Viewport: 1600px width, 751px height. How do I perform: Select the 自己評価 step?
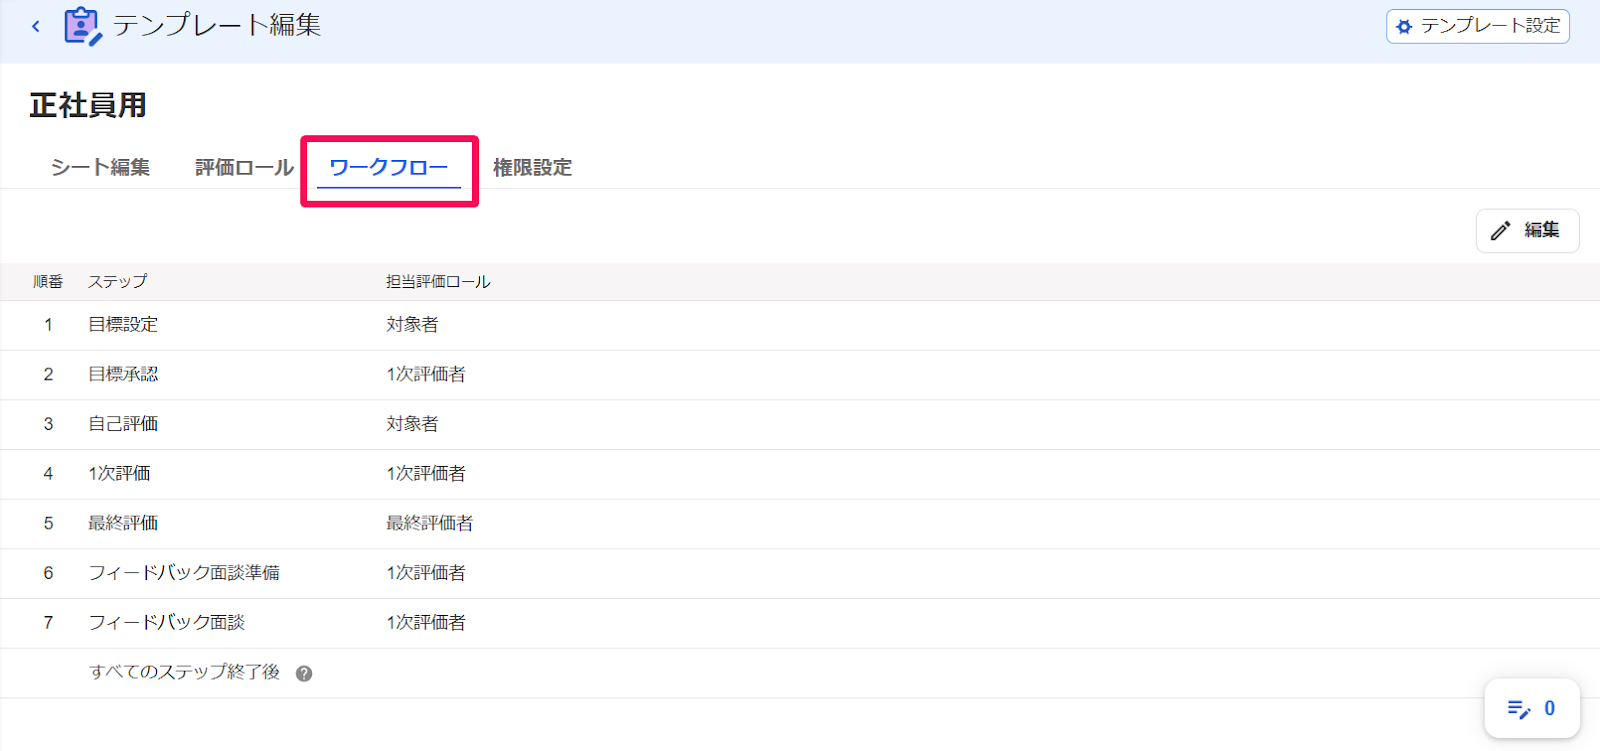(x=123, y=424)
